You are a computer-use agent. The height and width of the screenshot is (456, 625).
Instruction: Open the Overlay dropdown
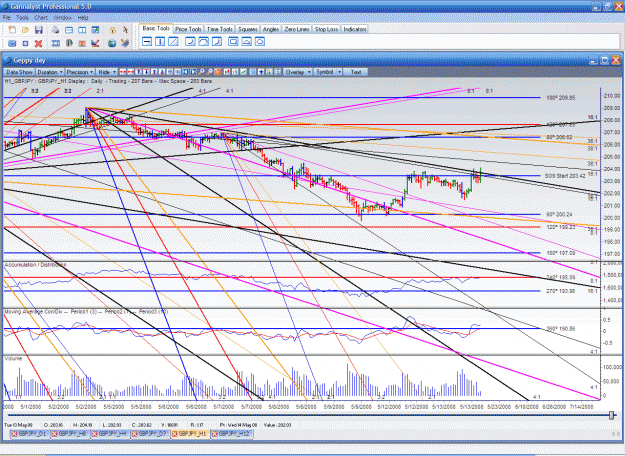pos(298,72)
